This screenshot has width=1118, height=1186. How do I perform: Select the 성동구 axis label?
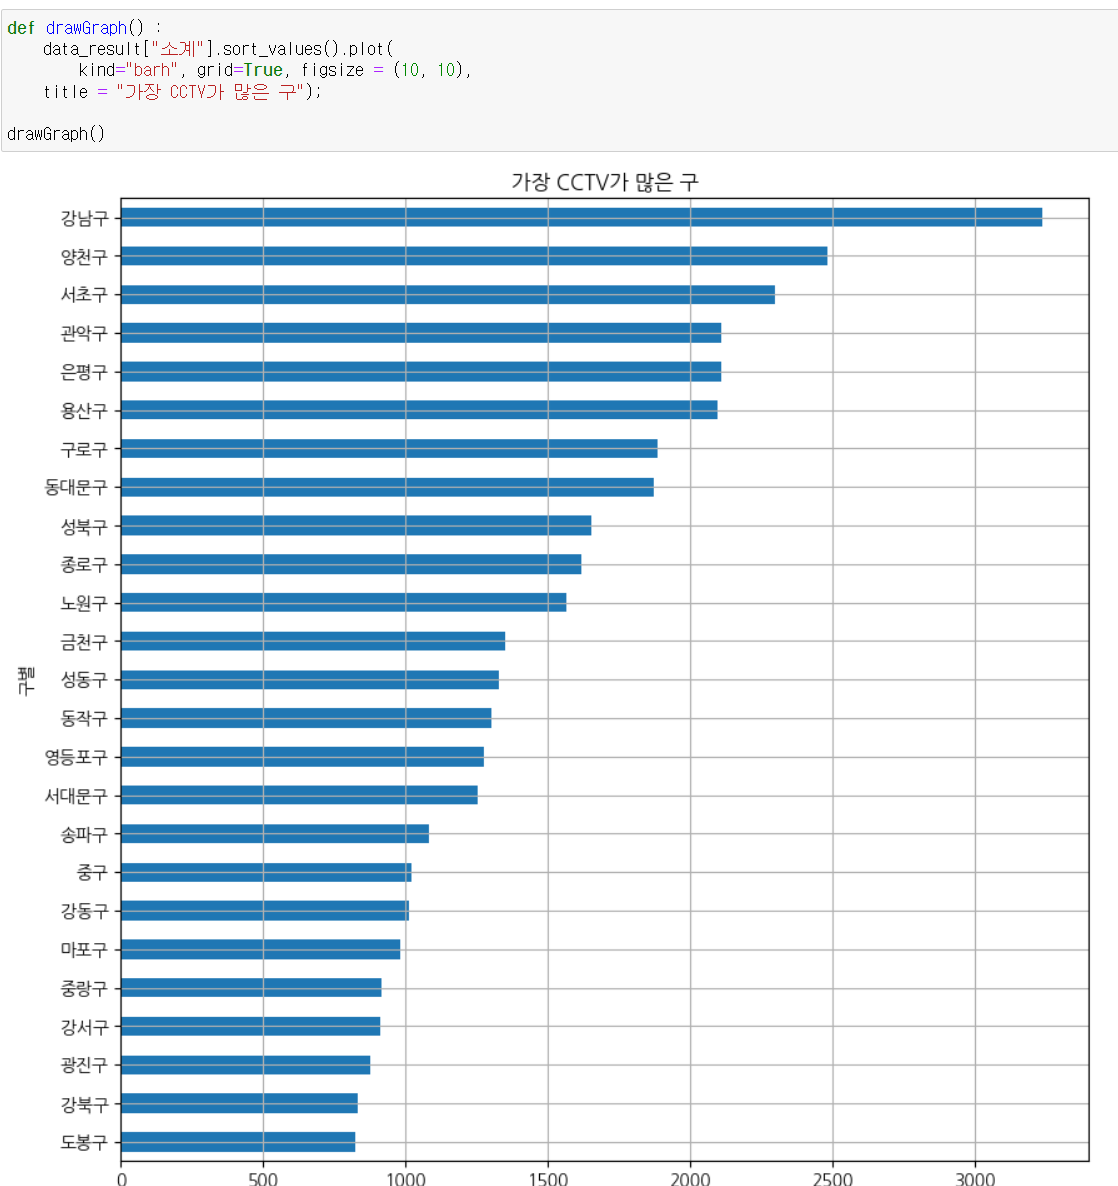point(85,680)
